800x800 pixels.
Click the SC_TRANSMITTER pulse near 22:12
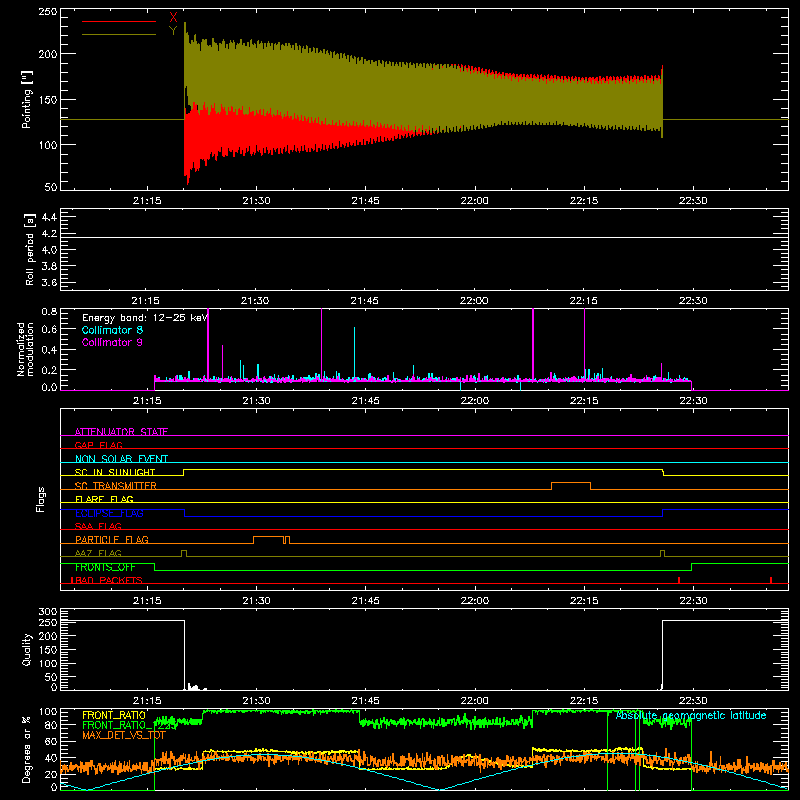[571, 485]
